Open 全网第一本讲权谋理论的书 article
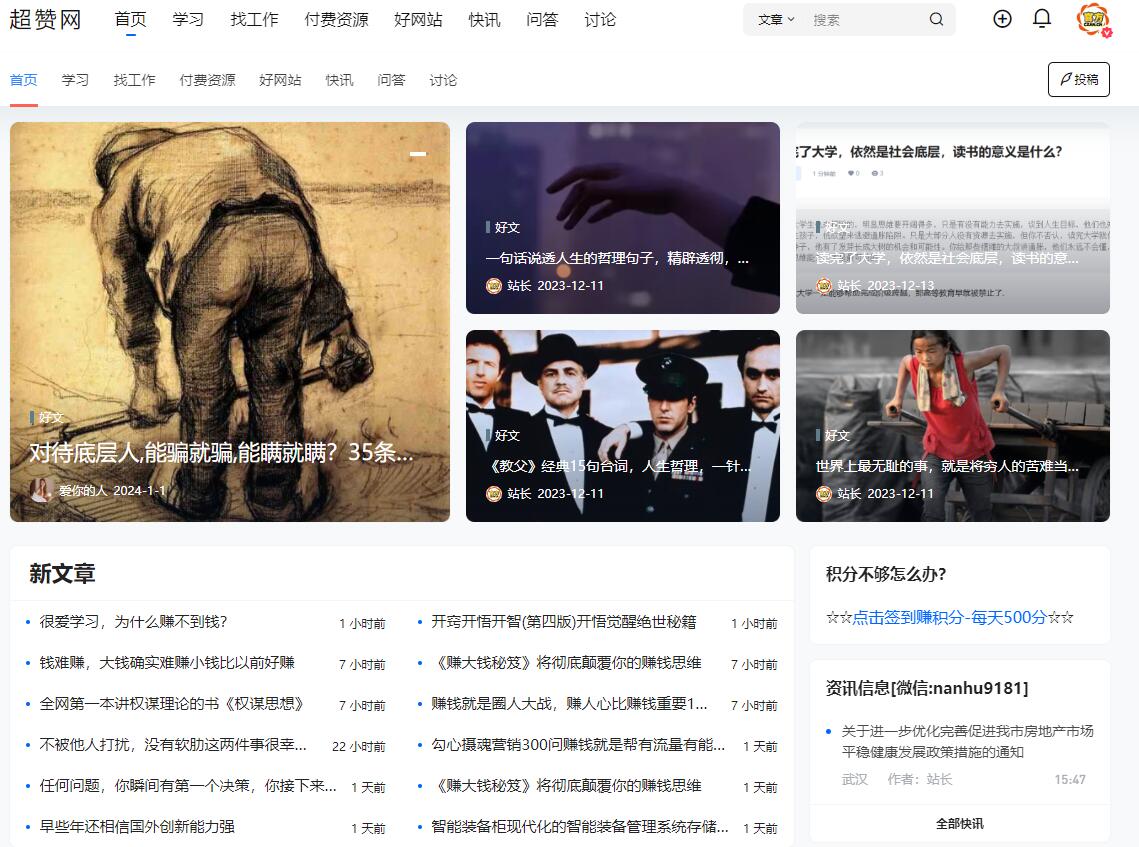The height and width of the screenshot is (847, 1139). pyautogui.click(x=171, y=703)
